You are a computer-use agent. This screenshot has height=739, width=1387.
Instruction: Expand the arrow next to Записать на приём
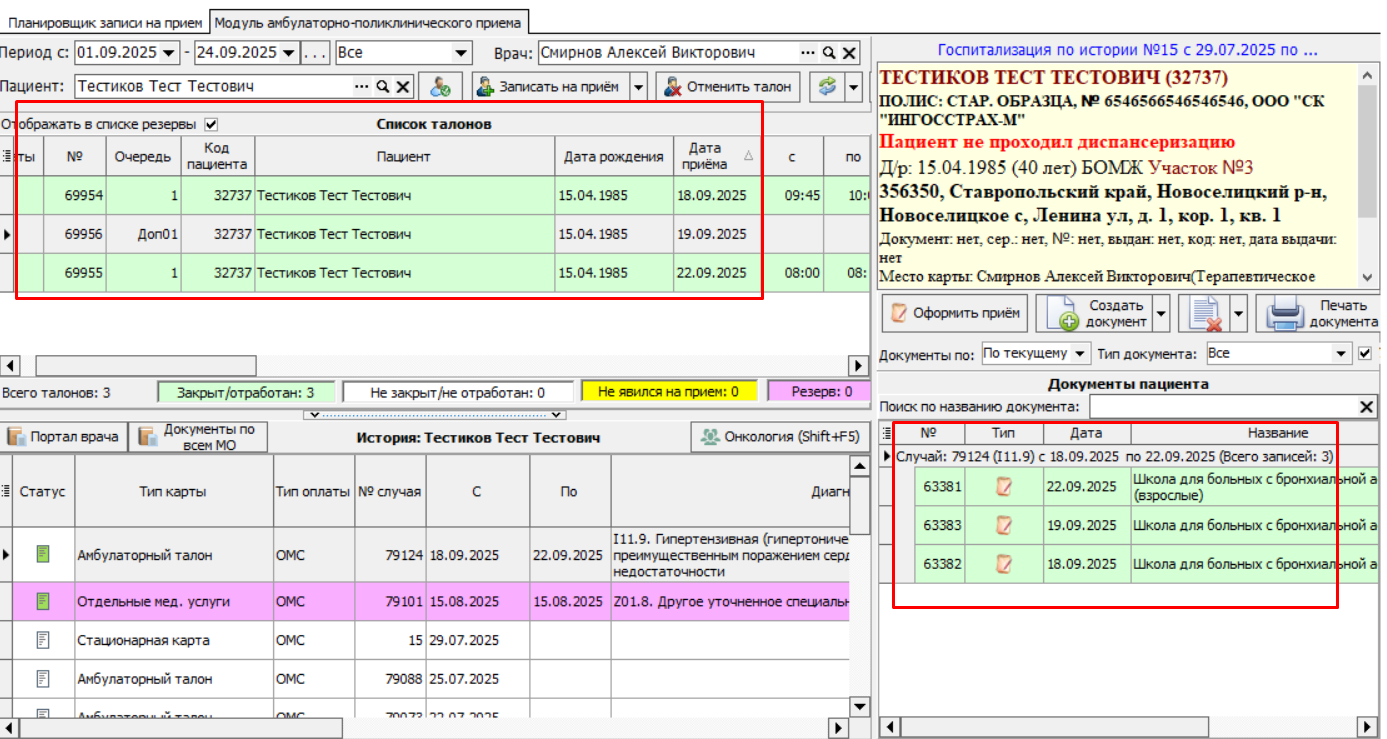pos(638,87)
